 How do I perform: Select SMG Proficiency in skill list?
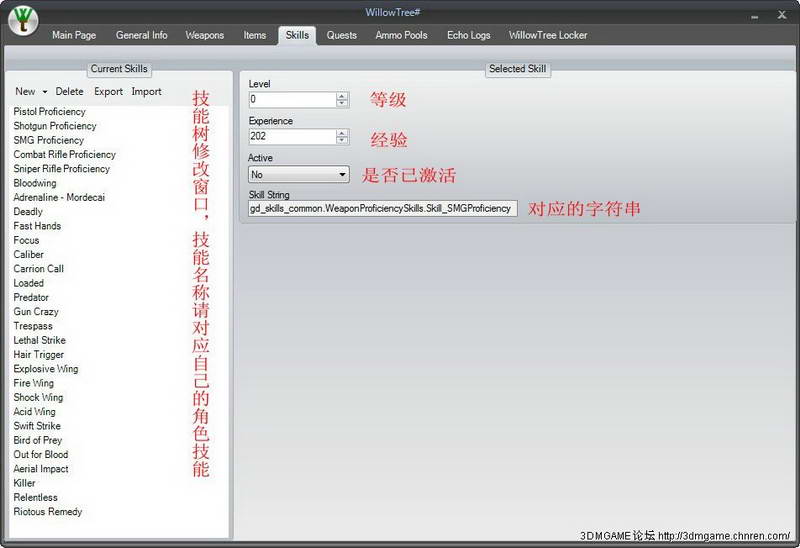tap(48, 140)
